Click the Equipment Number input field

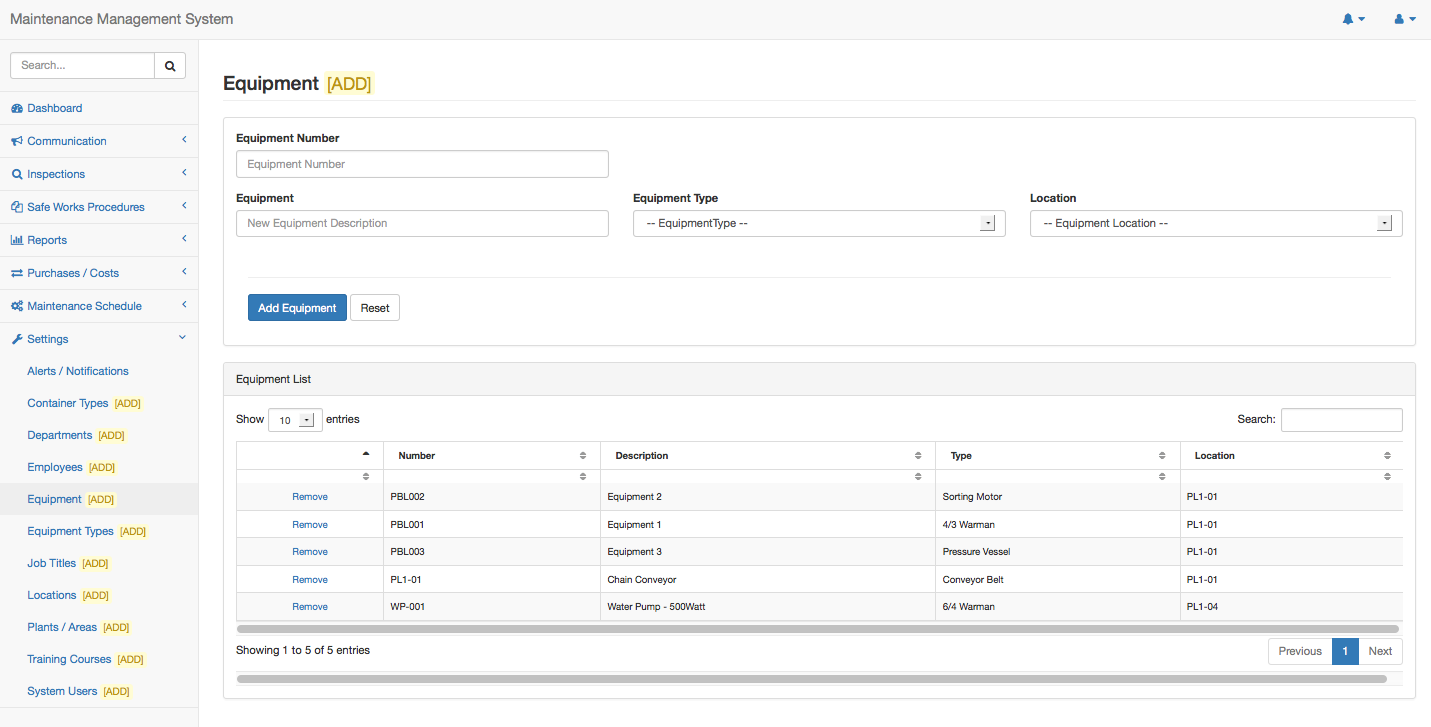(x=422, y=164)
